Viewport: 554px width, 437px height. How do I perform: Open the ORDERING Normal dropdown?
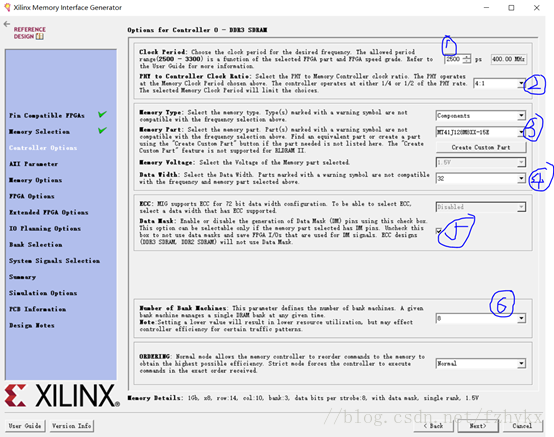point(481,363)
